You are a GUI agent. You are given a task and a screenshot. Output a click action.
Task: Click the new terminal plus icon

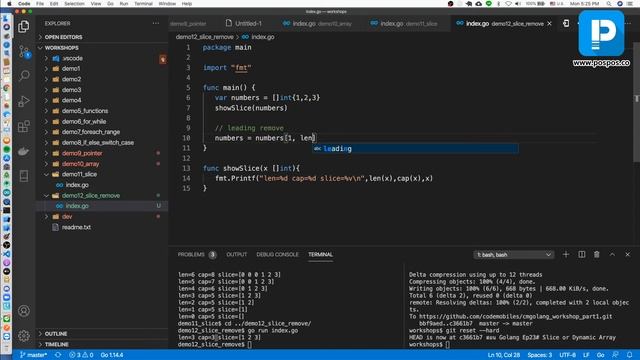click(566, 255)
